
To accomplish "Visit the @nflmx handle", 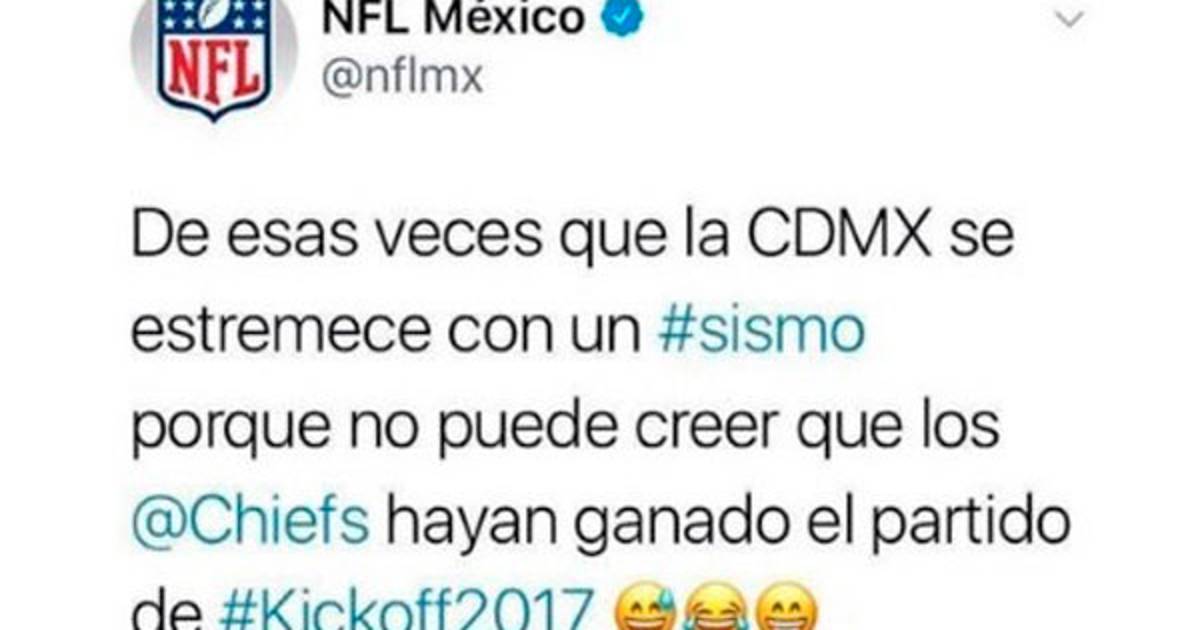I will click(x=404, y=77).
